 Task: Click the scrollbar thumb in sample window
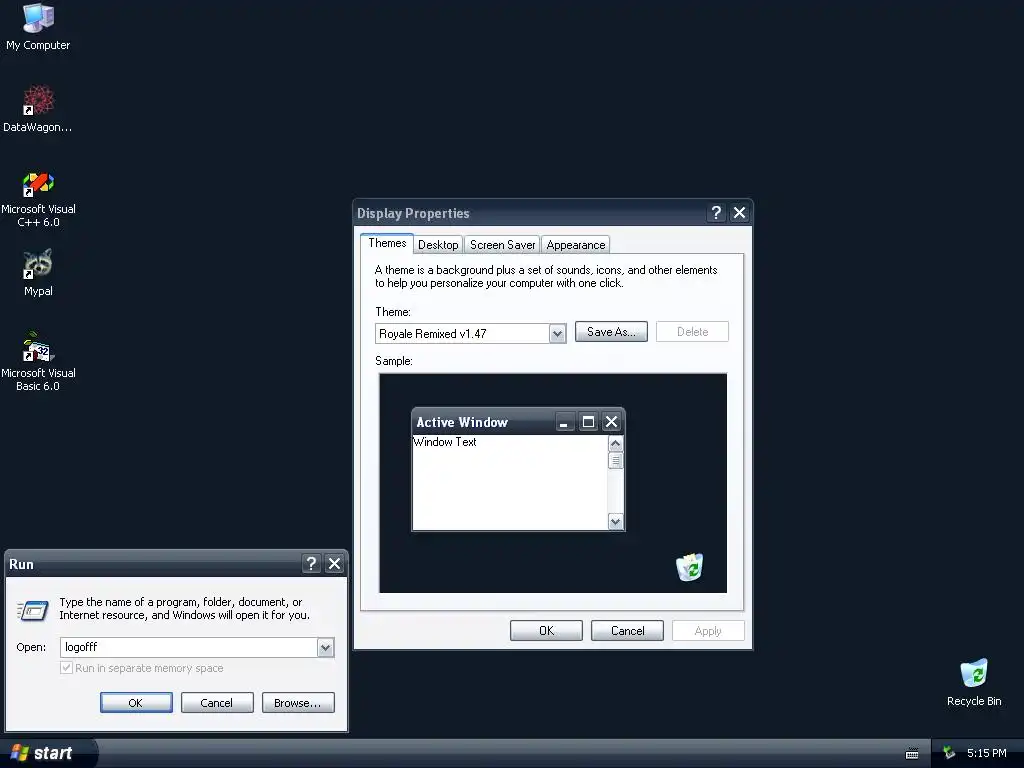[615, 460]
